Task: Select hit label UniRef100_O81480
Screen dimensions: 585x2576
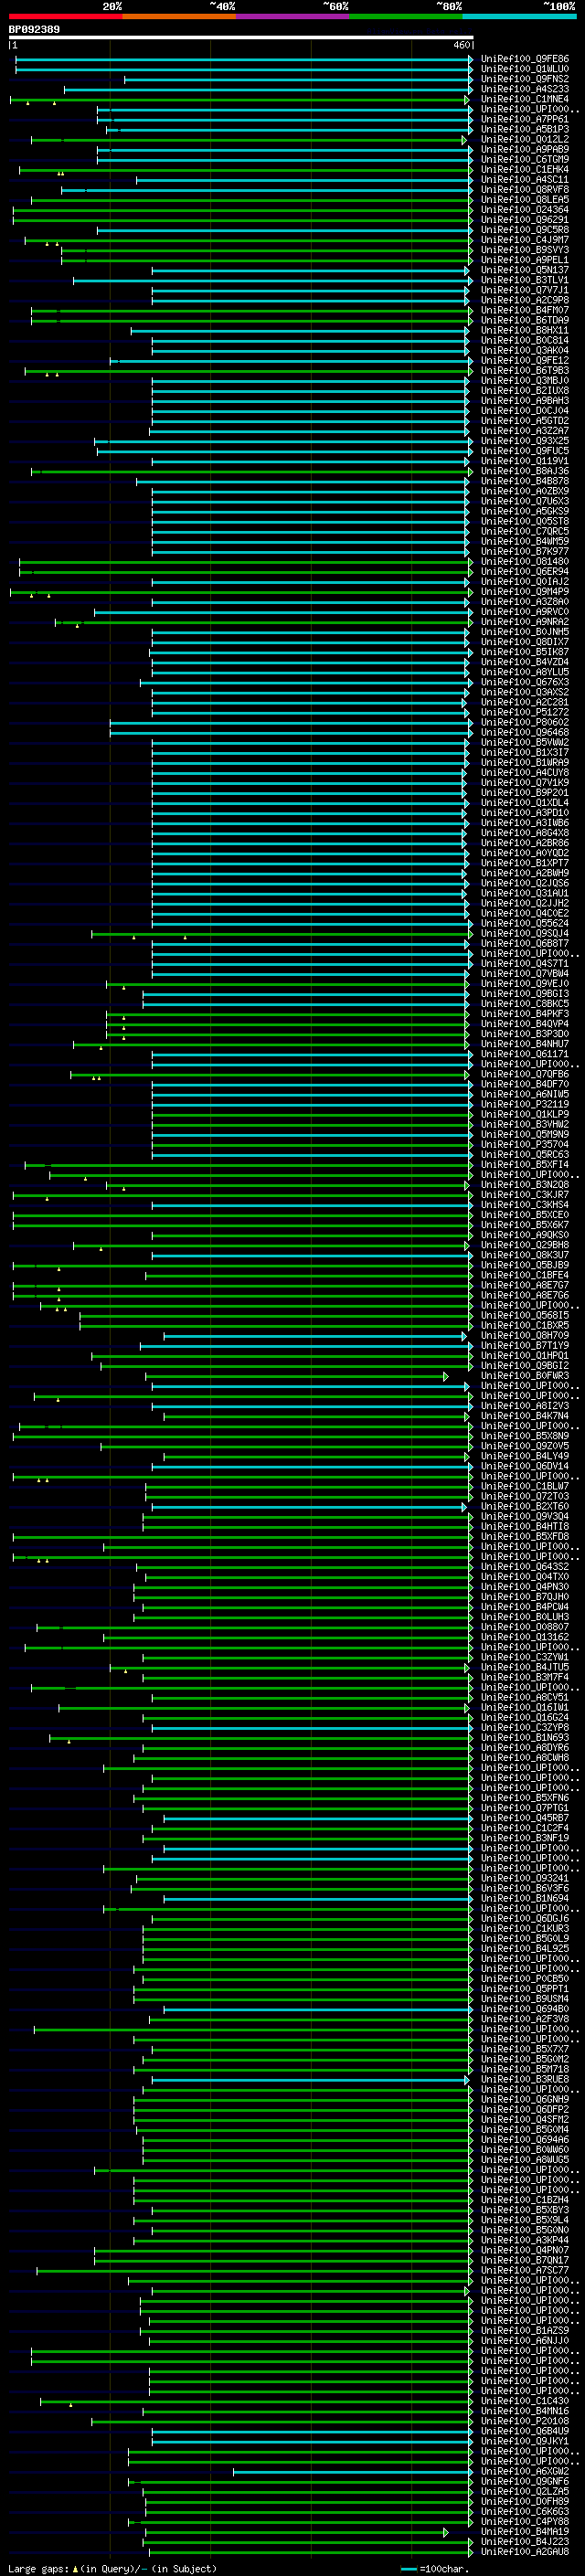Action: (525, 561)
